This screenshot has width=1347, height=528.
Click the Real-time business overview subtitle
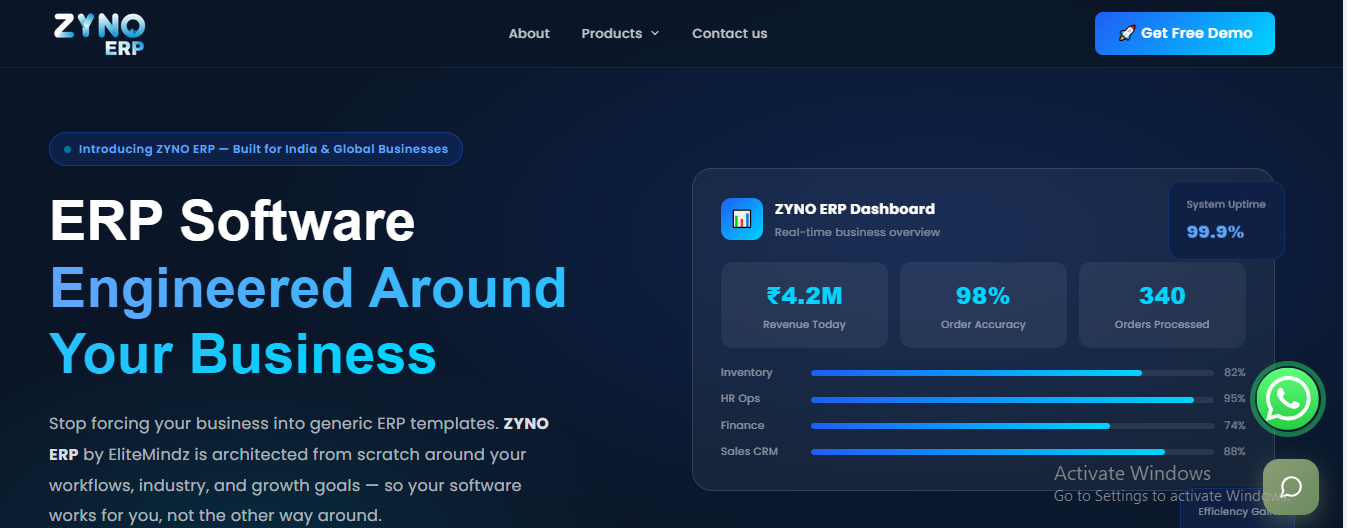857,232
